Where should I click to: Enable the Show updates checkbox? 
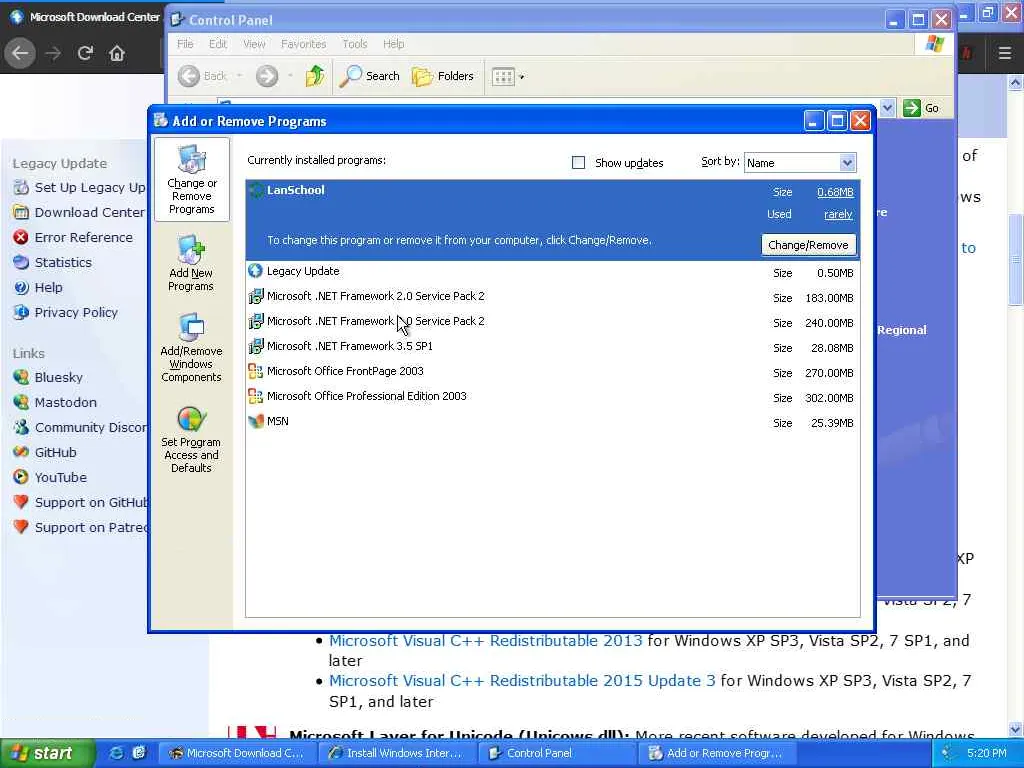579,163
